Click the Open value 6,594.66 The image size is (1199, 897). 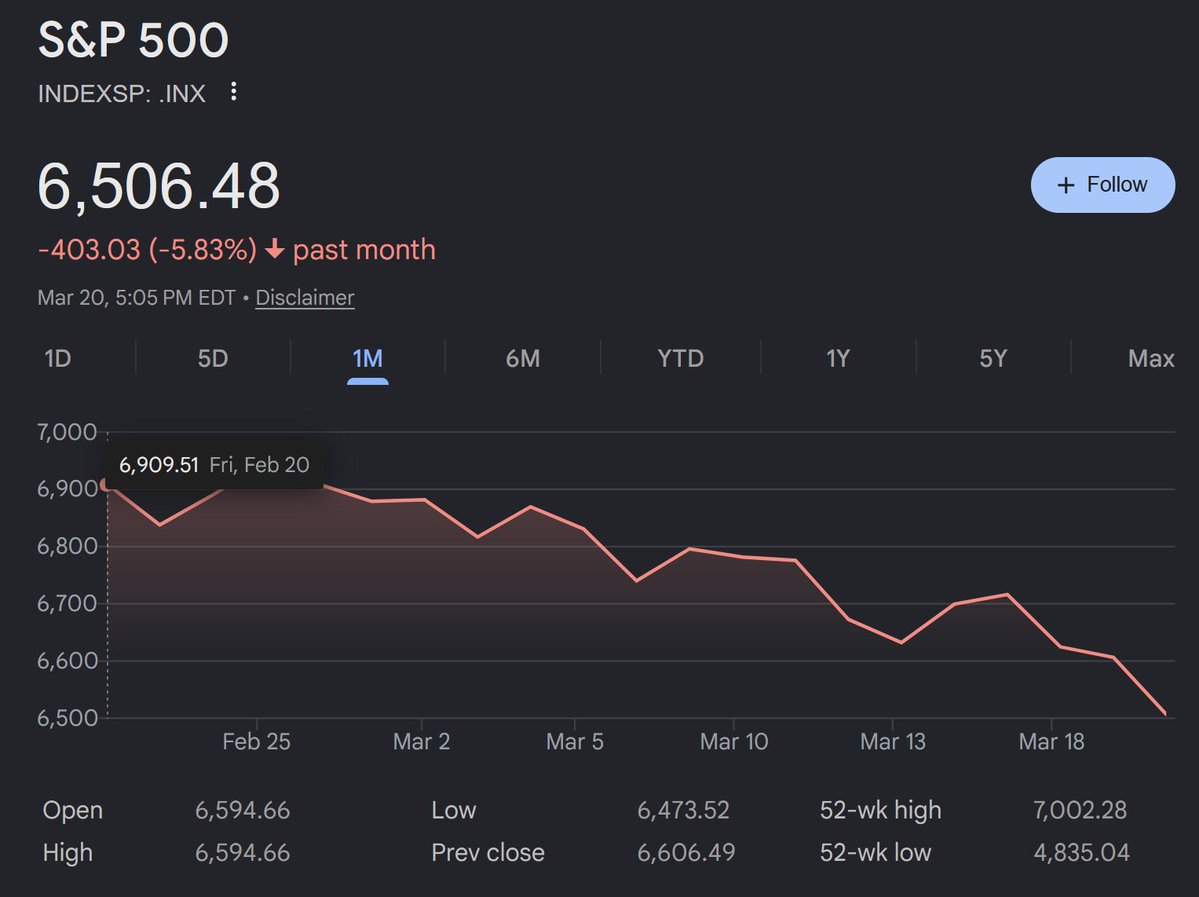pyautogui.click(x=242, y=810)
